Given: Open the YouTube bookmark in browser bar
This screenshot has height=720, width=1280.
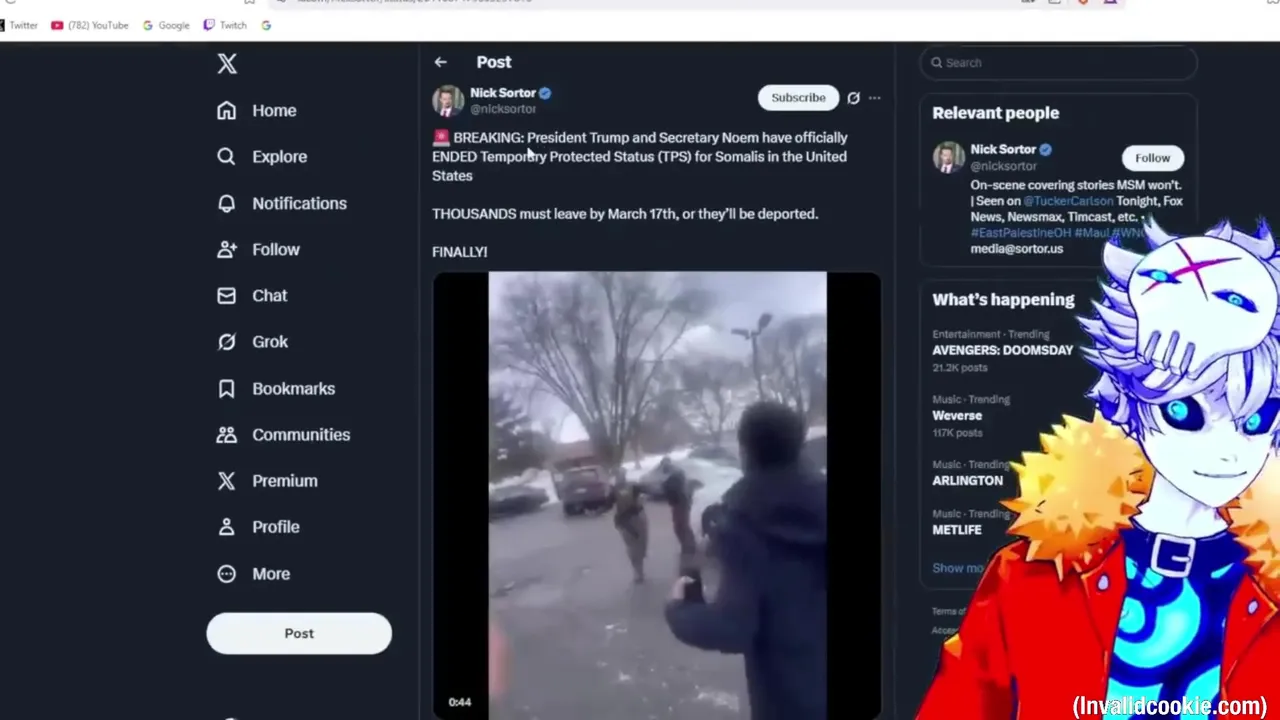Looking at the screenshot, I should 90,25.
